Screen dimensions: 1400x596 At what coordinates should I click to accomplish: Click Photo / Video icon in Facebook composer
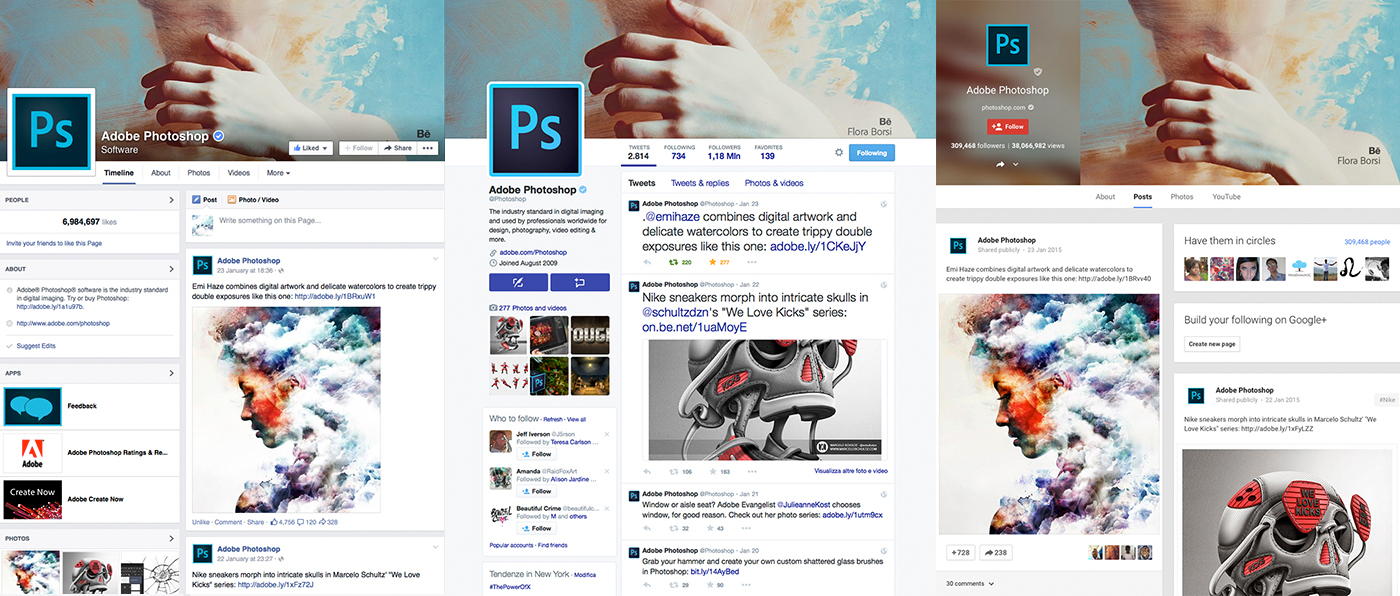point(232,200)
